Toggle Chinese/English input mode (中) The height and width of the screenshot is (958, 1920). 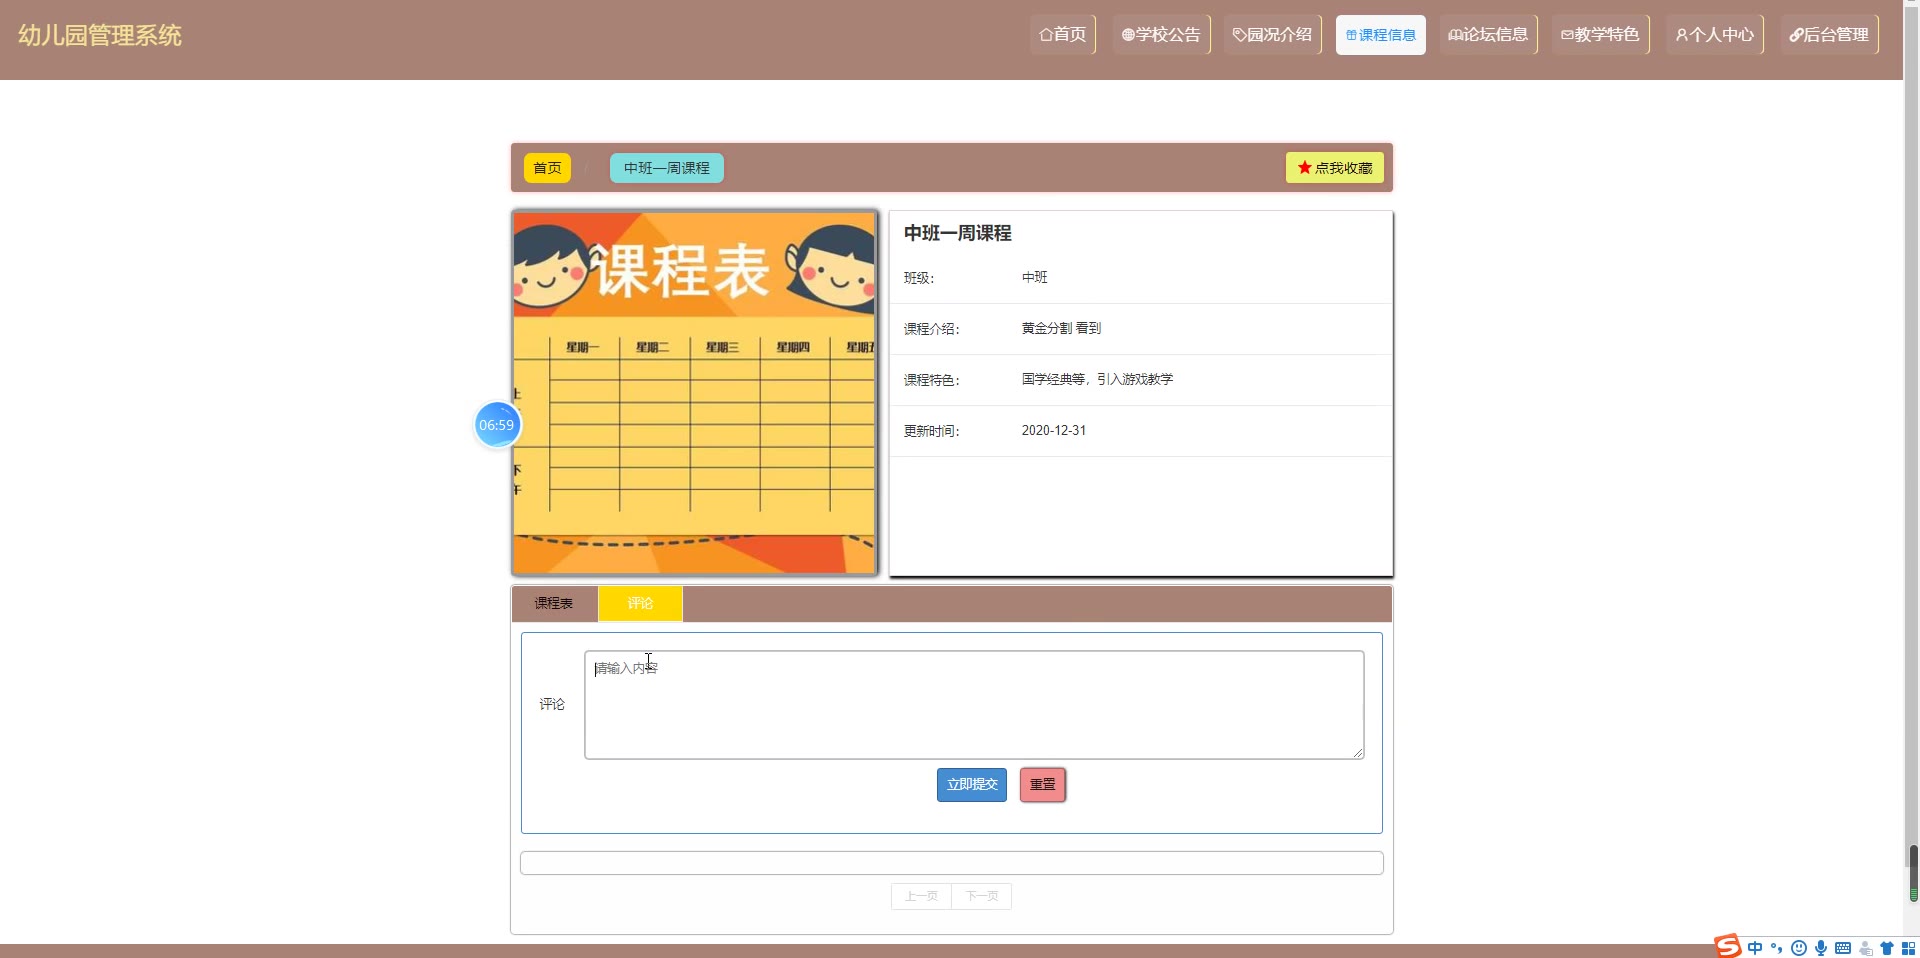point(1755,948)
